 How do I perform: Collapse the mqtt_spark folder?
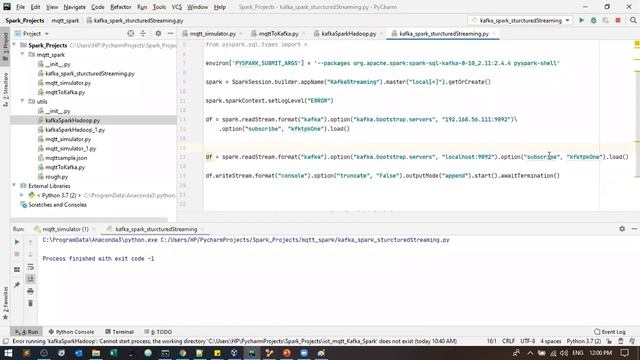click(22, 54)
